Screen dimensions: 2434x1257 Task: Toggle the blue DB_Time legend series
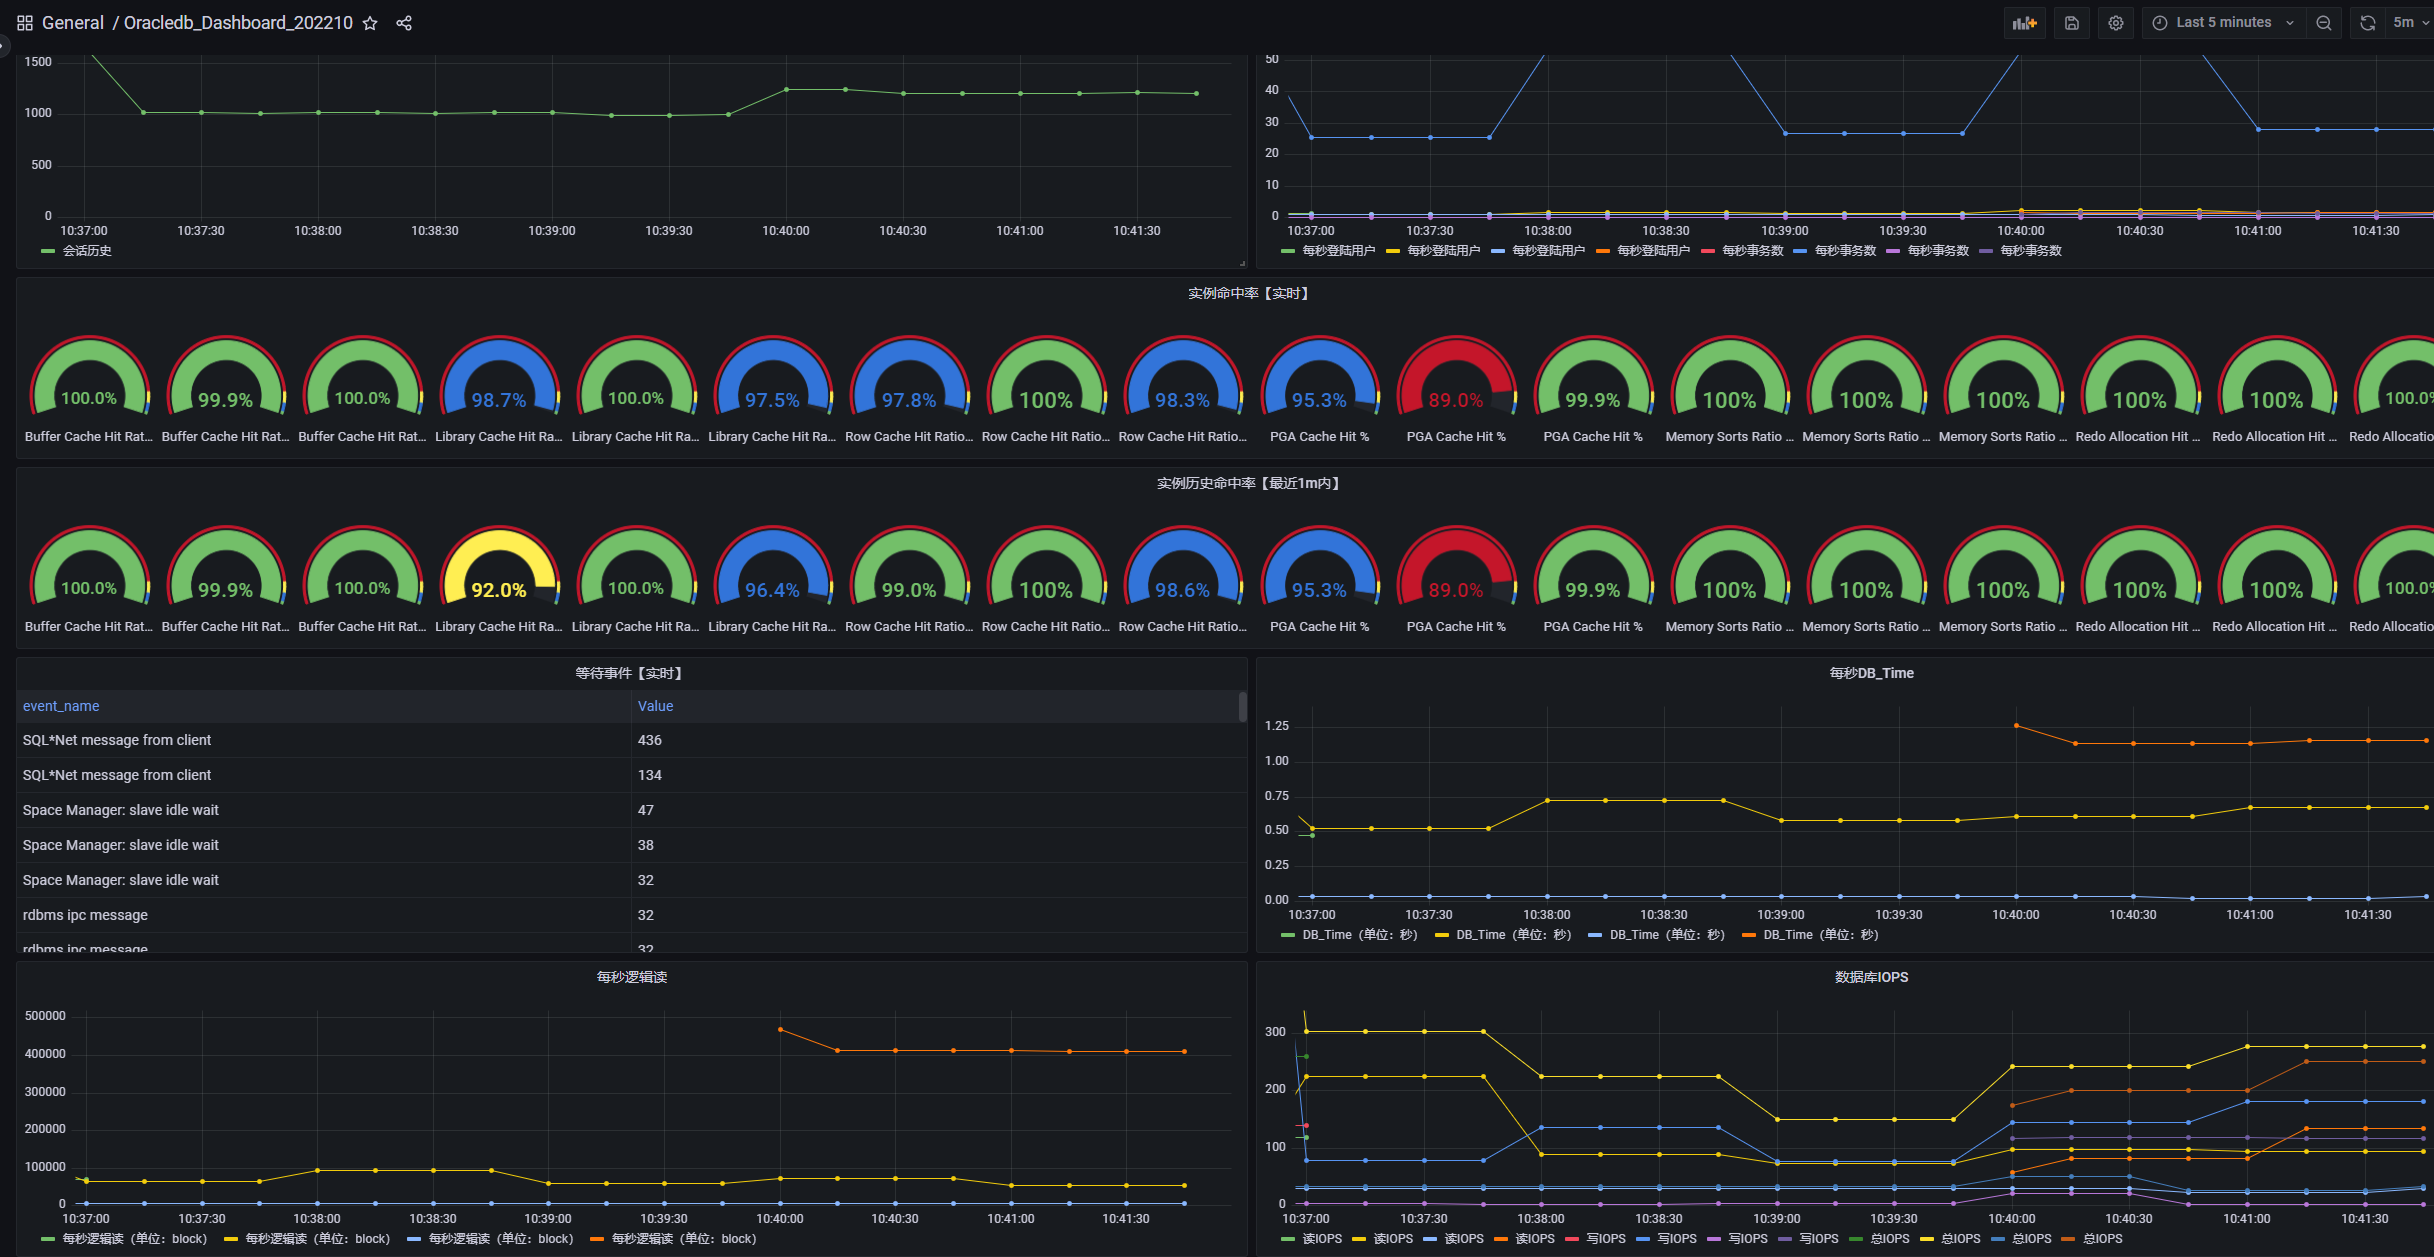(x=1667, y=935)
